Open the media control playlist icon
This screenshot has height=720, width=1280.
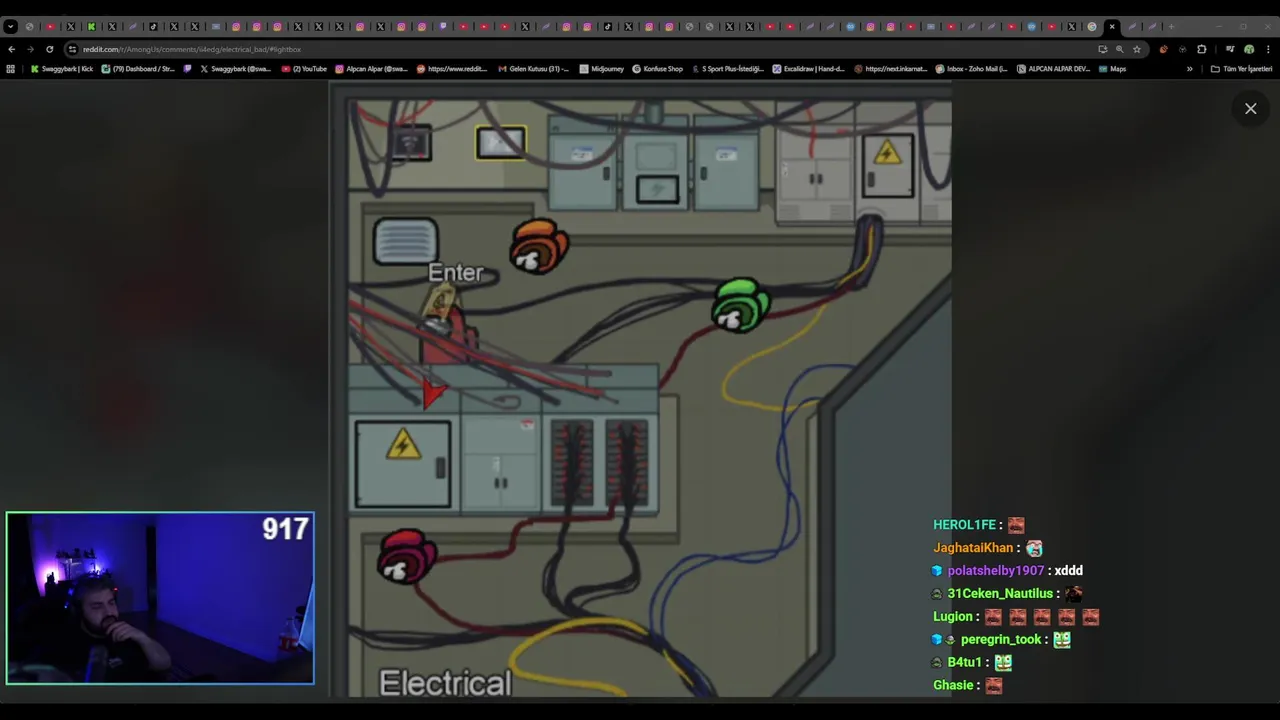coord(1230,49)
